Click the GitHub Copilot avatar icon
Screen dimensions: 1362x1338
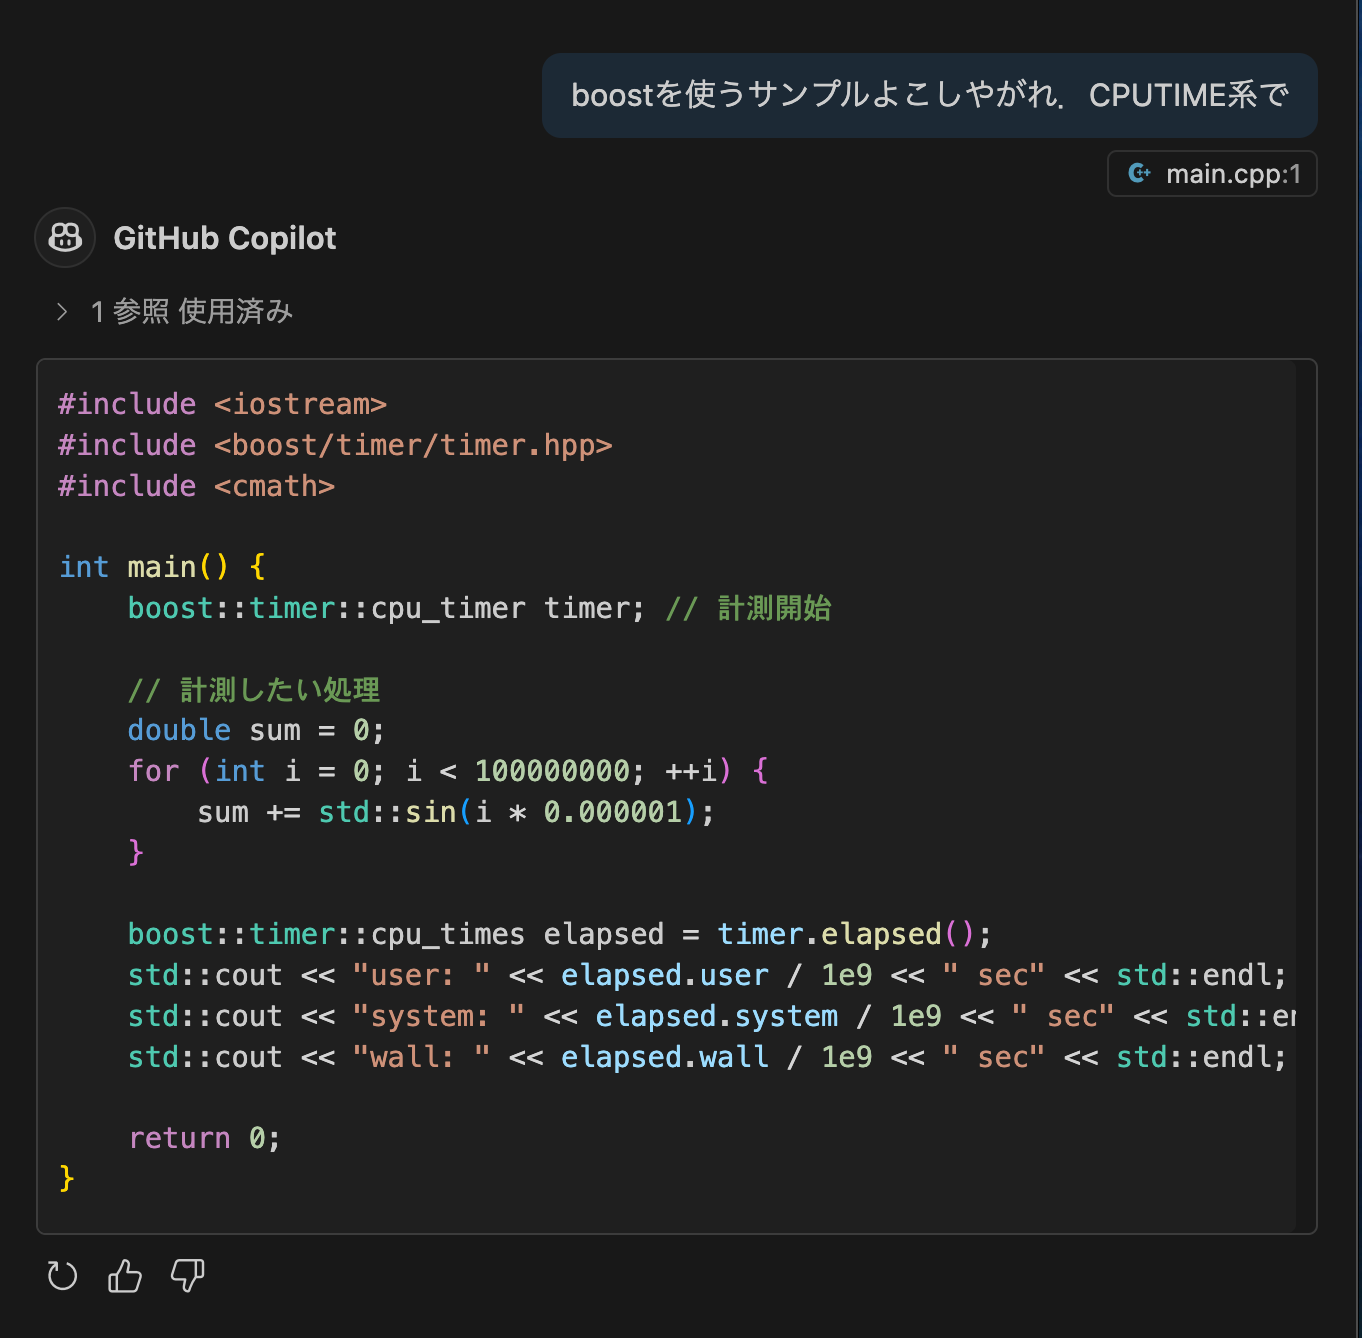click(x=65, y=238)
